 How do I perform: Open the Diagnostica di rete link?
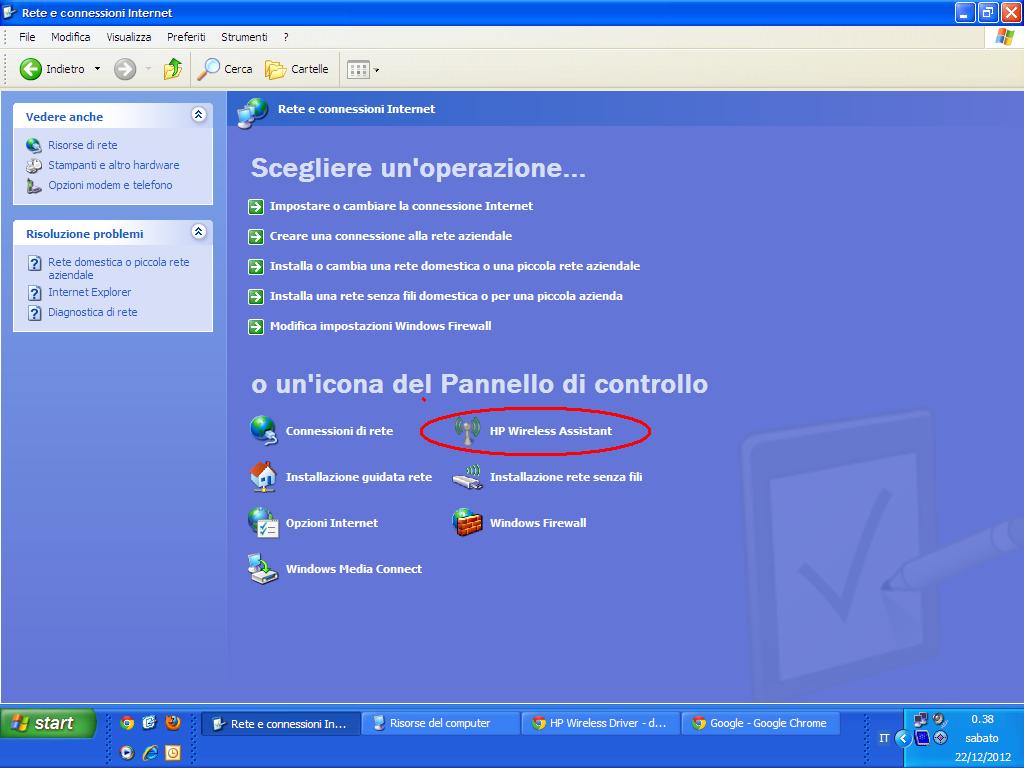93,313
